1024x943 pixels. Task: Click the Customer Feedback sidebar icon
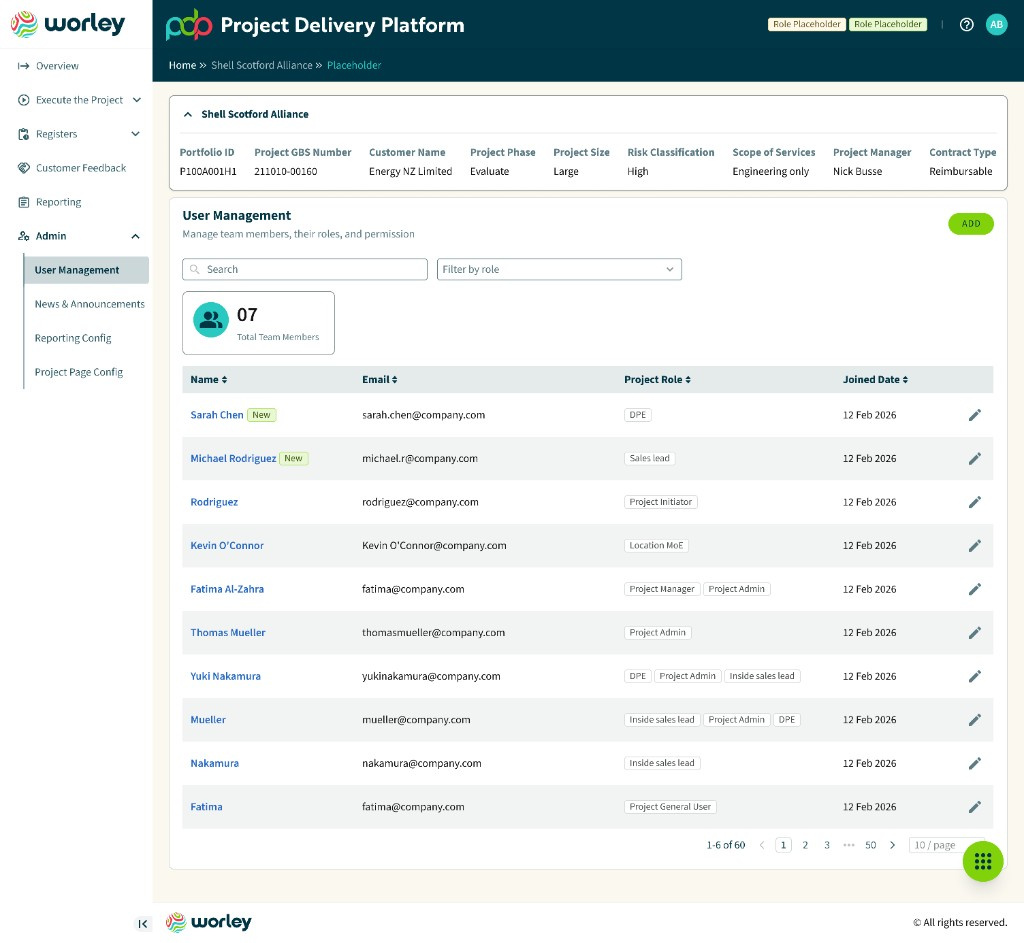click(x=24, y=168)
